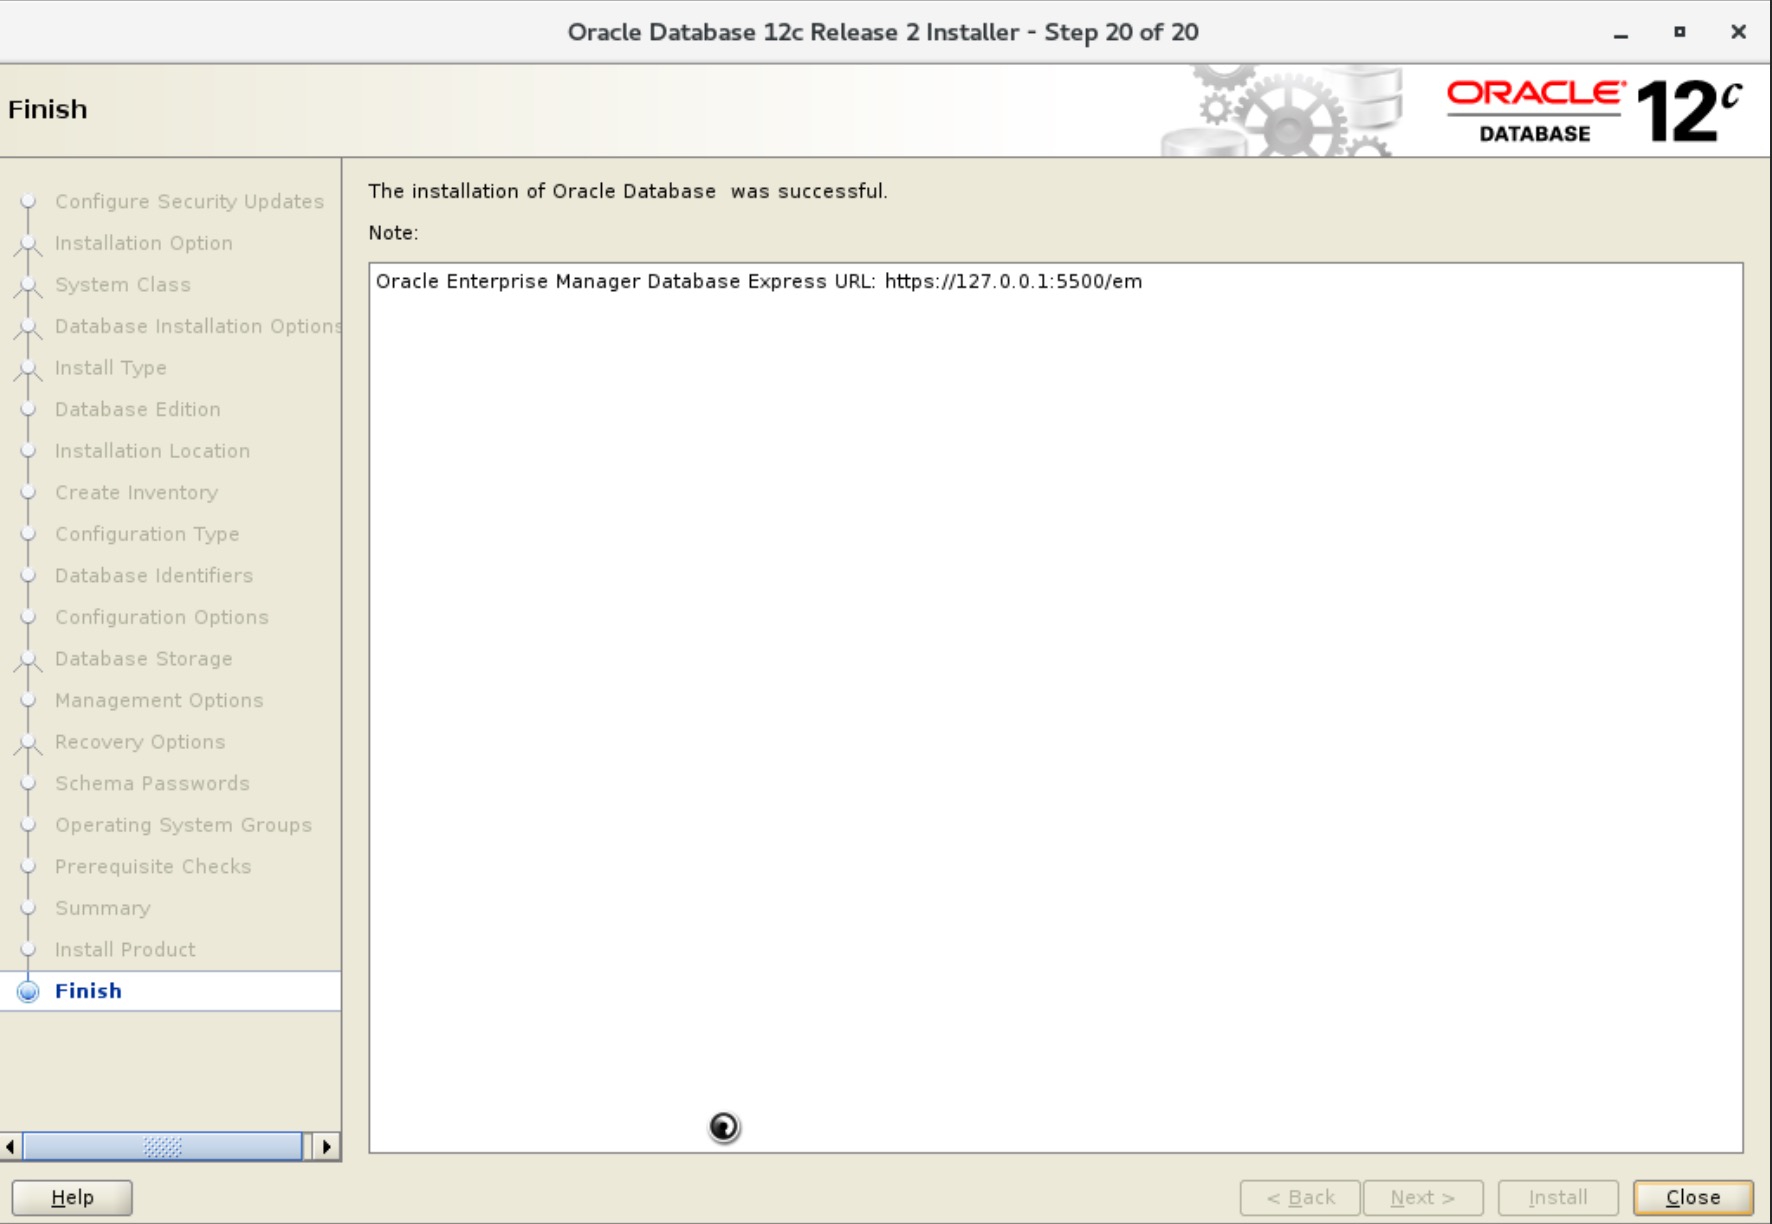Click the Close button to exit installer
Viewport: 1772px width, 1224px height.
coord(1692,1197)
